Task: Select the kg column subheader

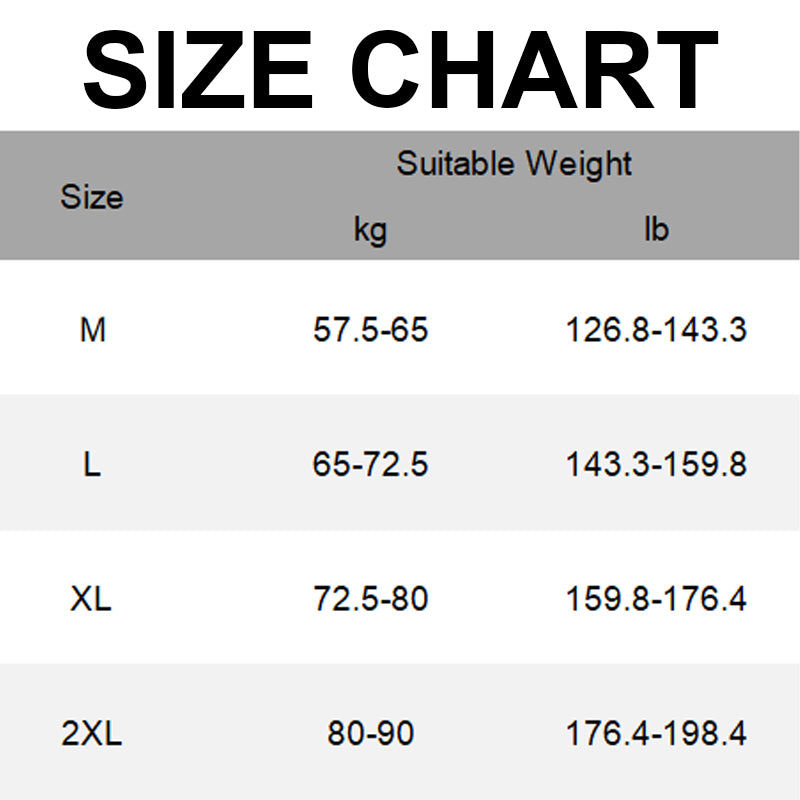Action: click(x=370, y=231)
